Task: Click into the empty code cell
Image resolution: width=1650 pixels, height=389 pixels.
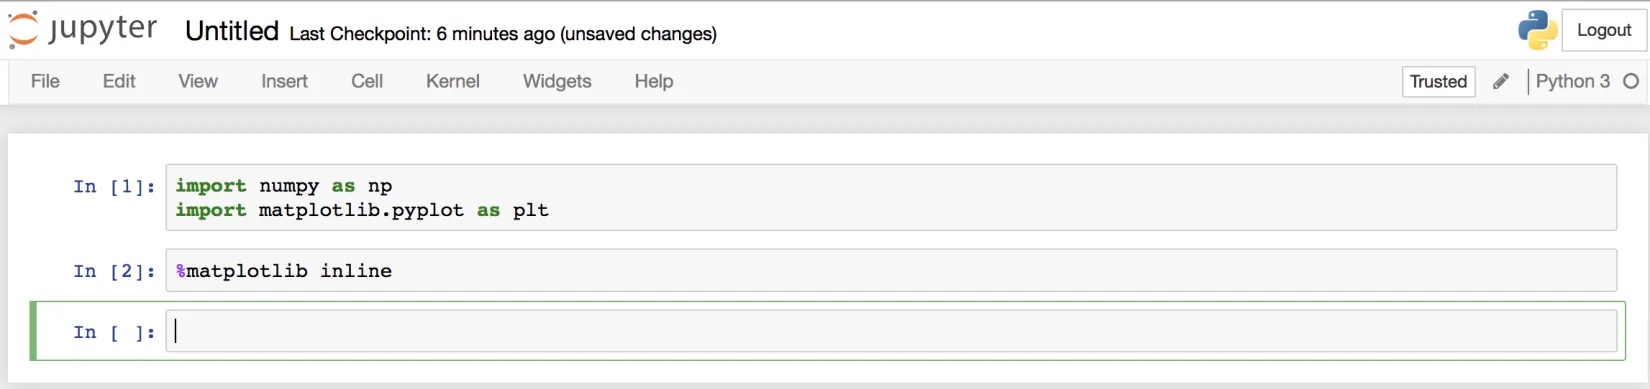Action: (x=891, y=331)
